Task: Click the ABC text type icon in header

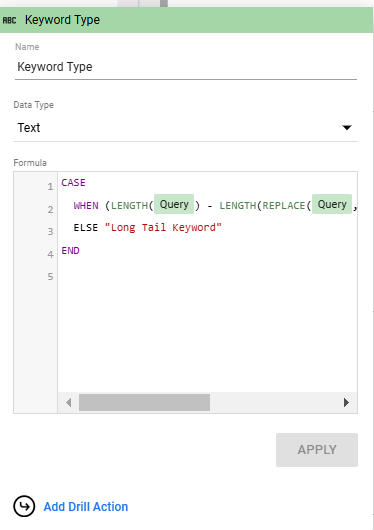Action: [x=9, y=20]
